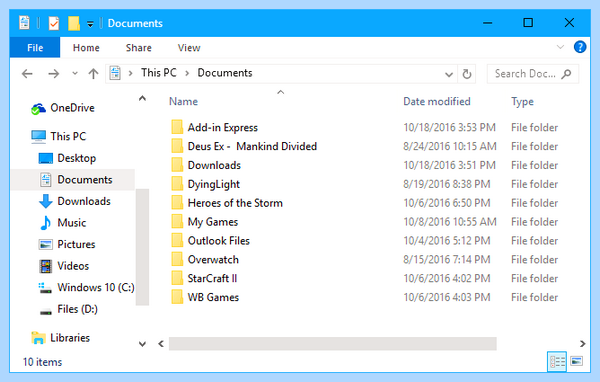Open the Customize Quick Access Toolbar arrow

[x=90, y=24]
